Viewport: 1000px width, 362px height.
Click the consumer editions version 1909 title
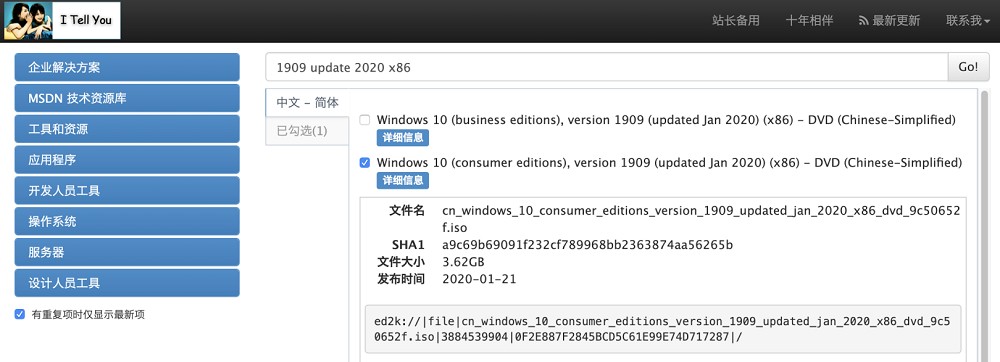click(x=669, y=163)
